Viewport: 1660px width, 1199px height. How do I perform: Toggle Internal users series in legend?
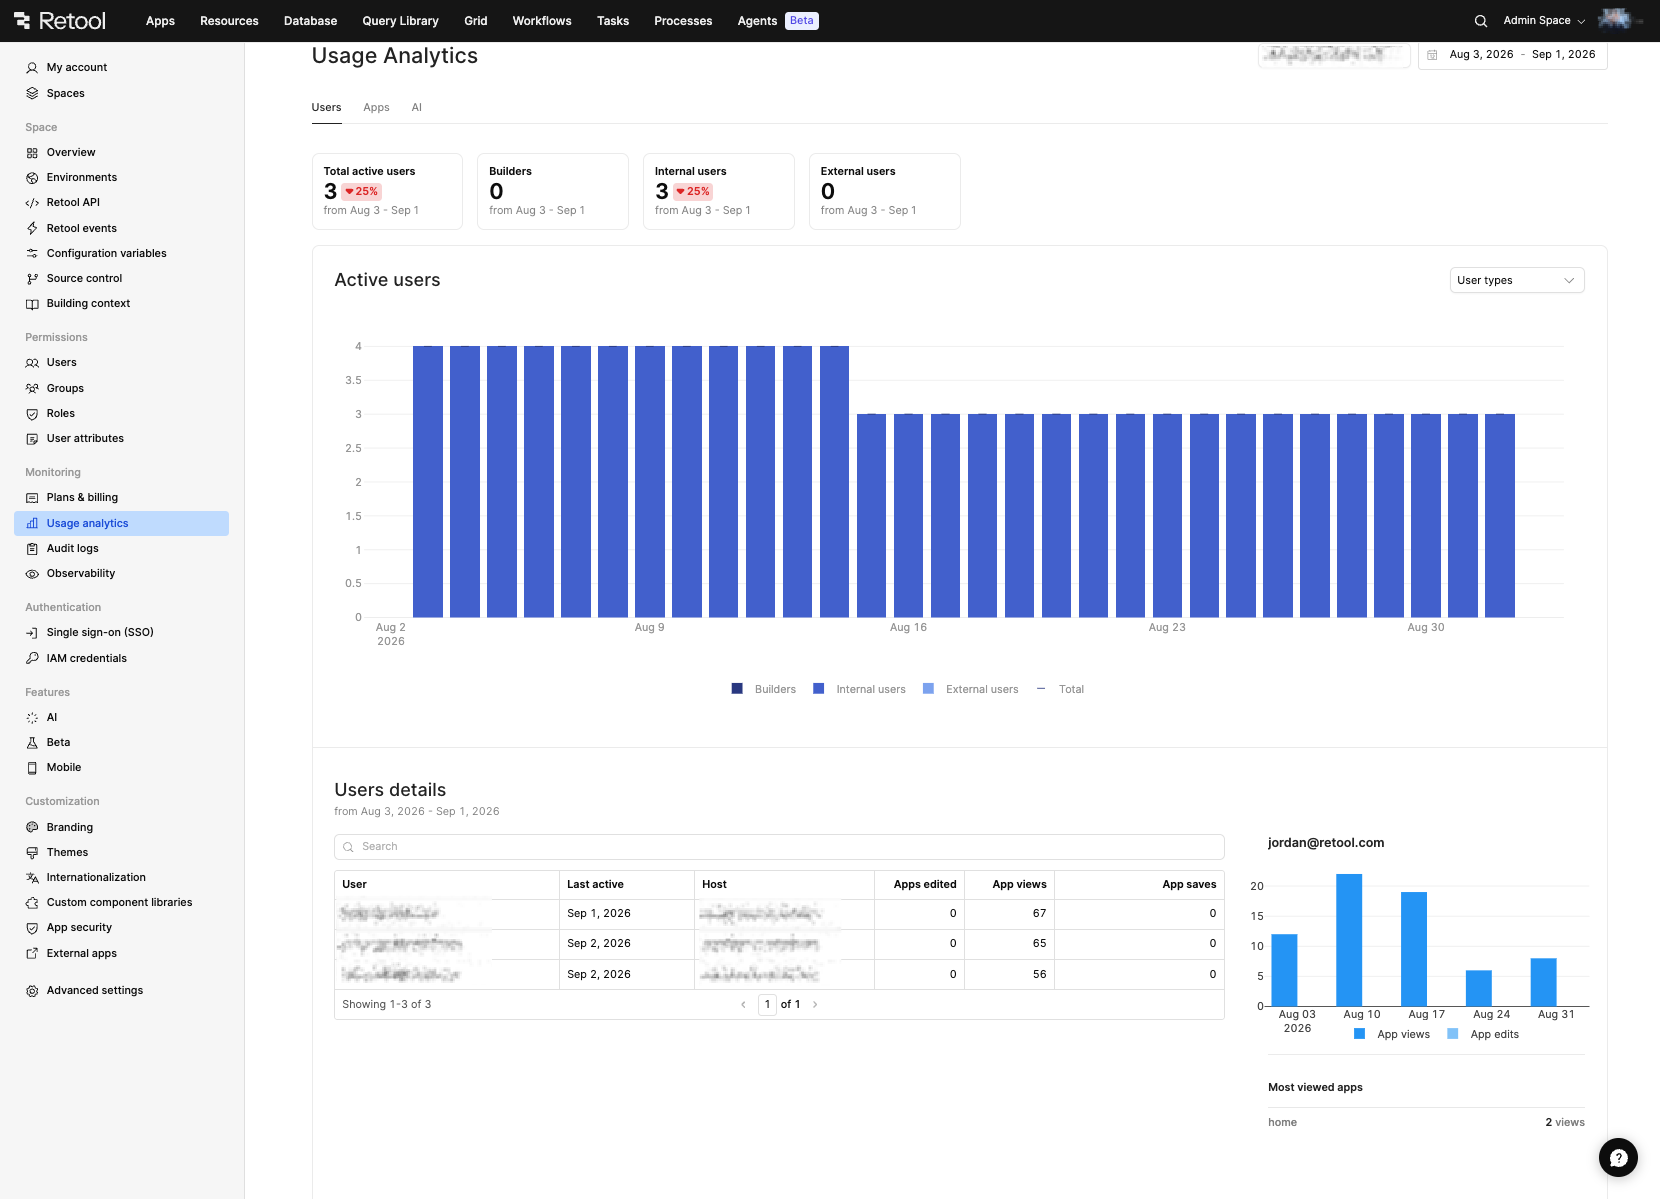(x=859, y=690)
